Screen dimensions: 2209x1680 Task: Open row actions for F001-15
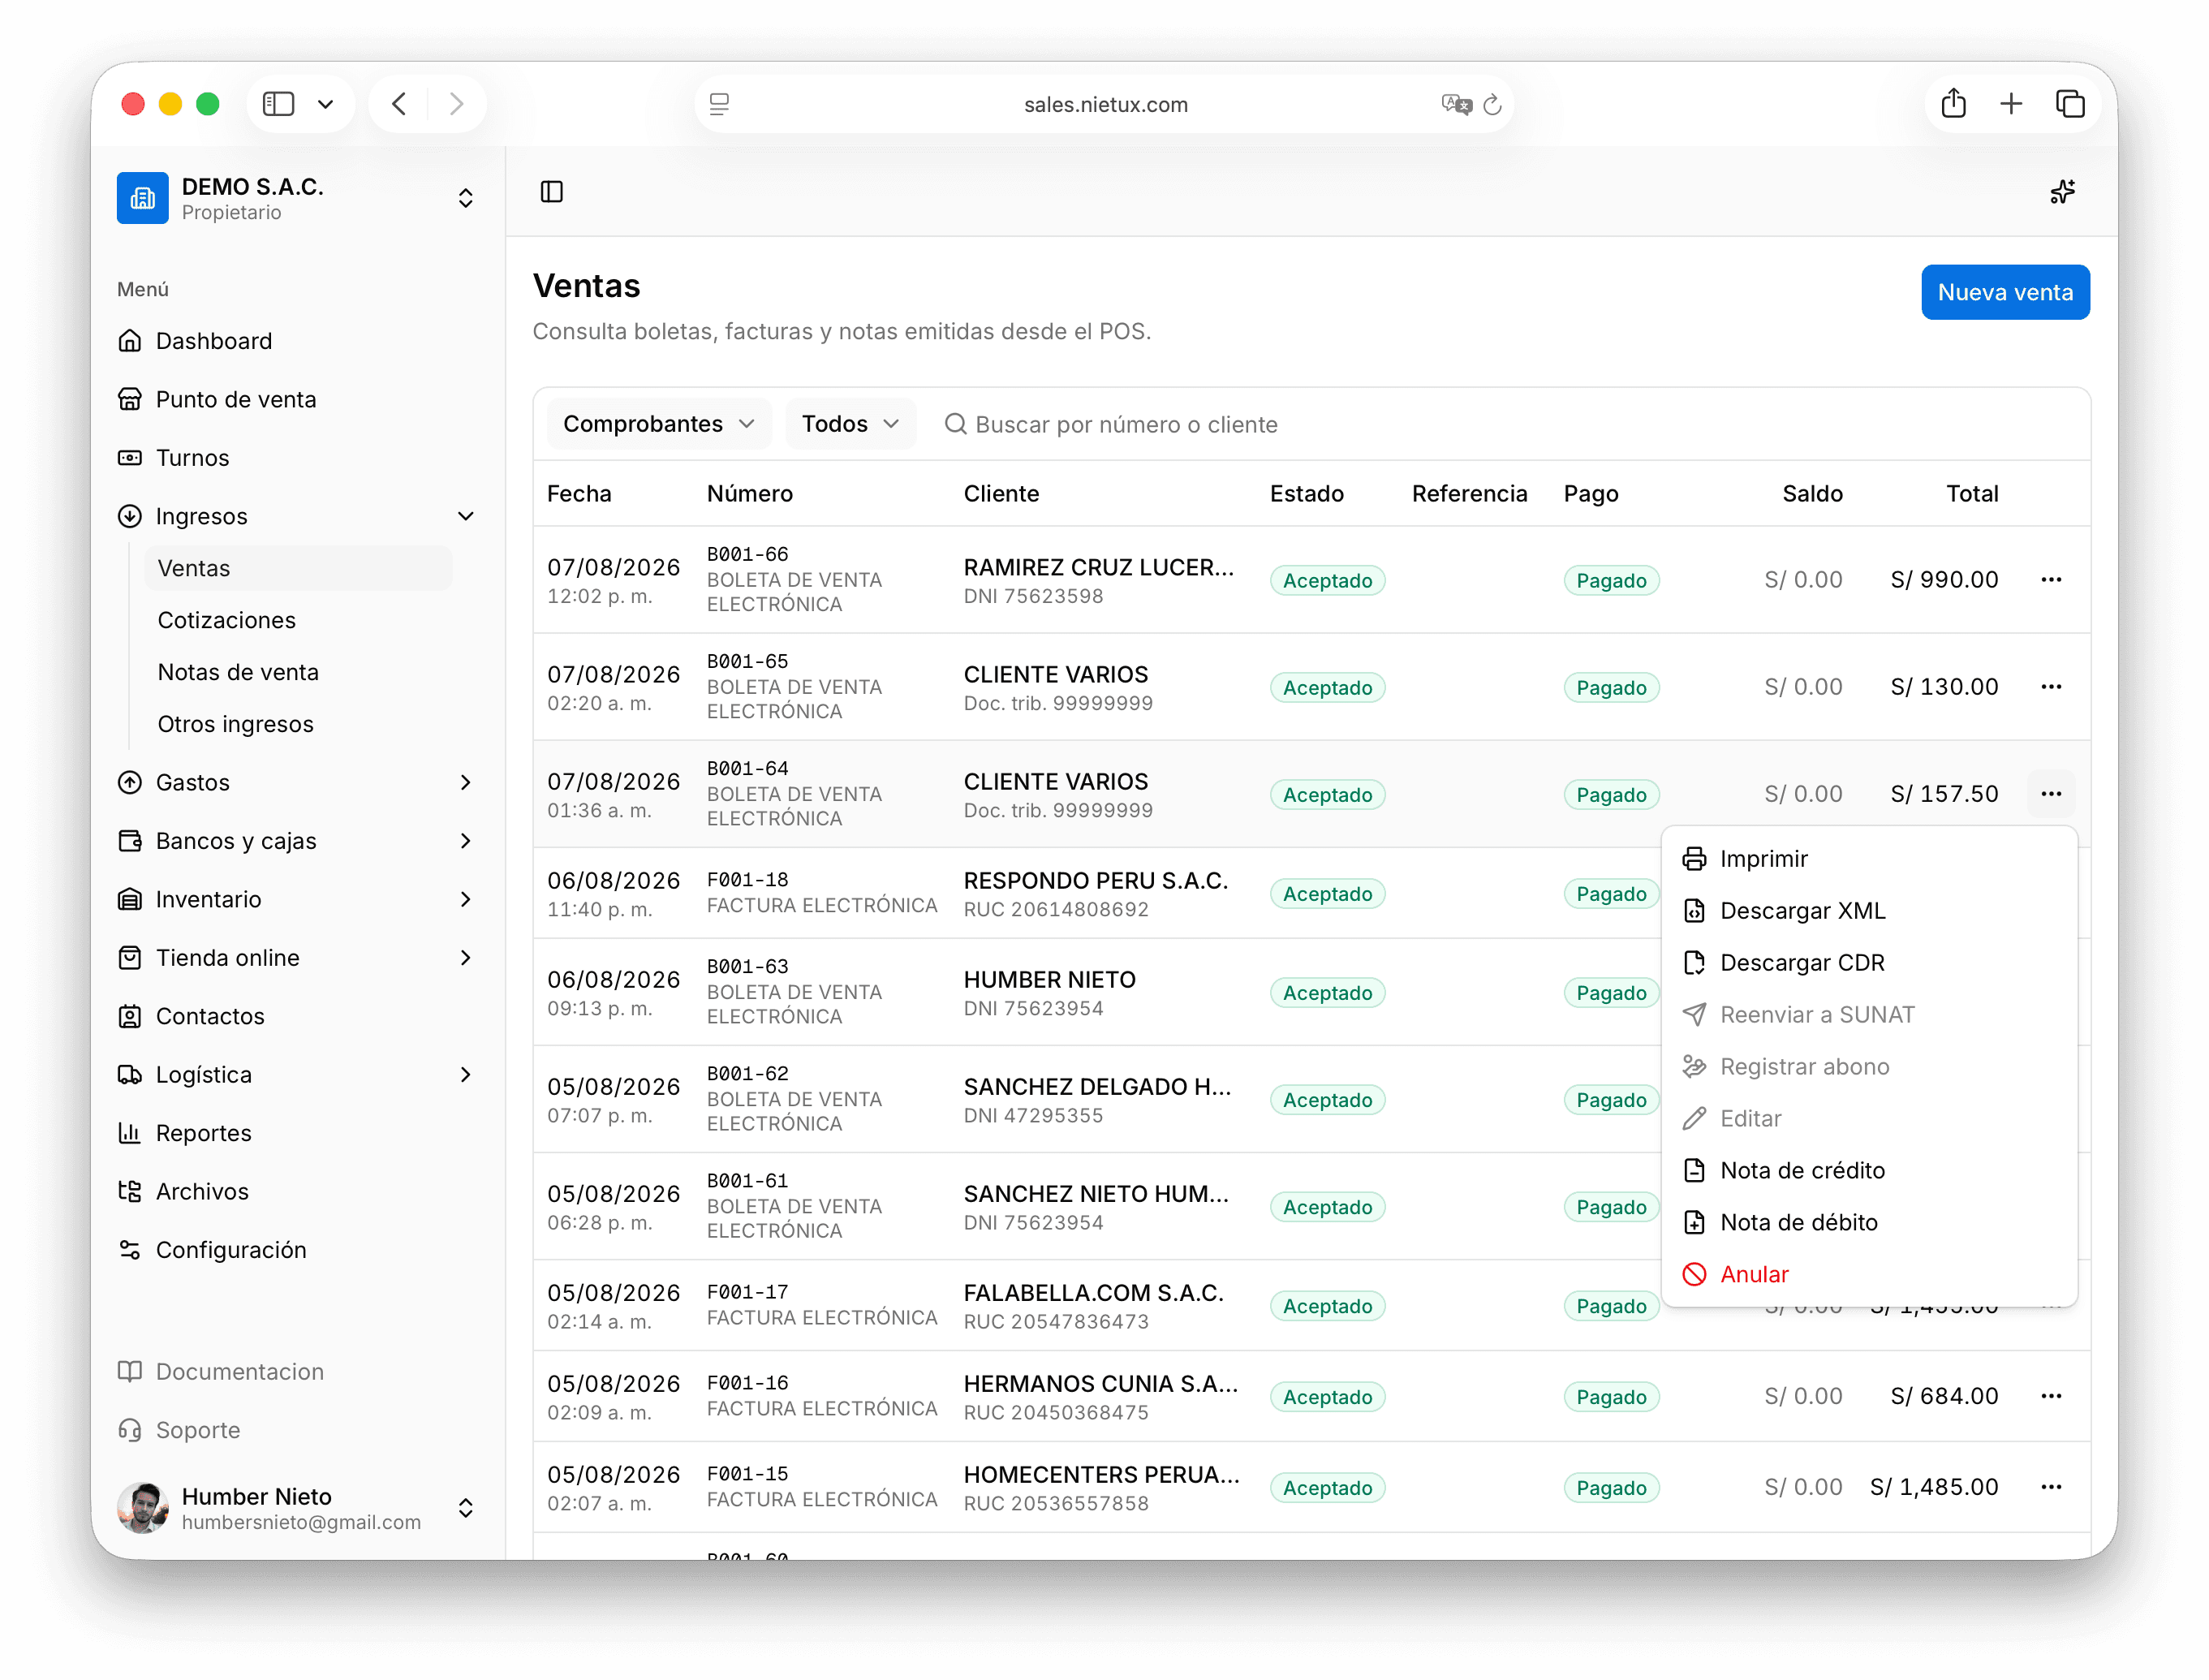[x=2051, y=1487]
